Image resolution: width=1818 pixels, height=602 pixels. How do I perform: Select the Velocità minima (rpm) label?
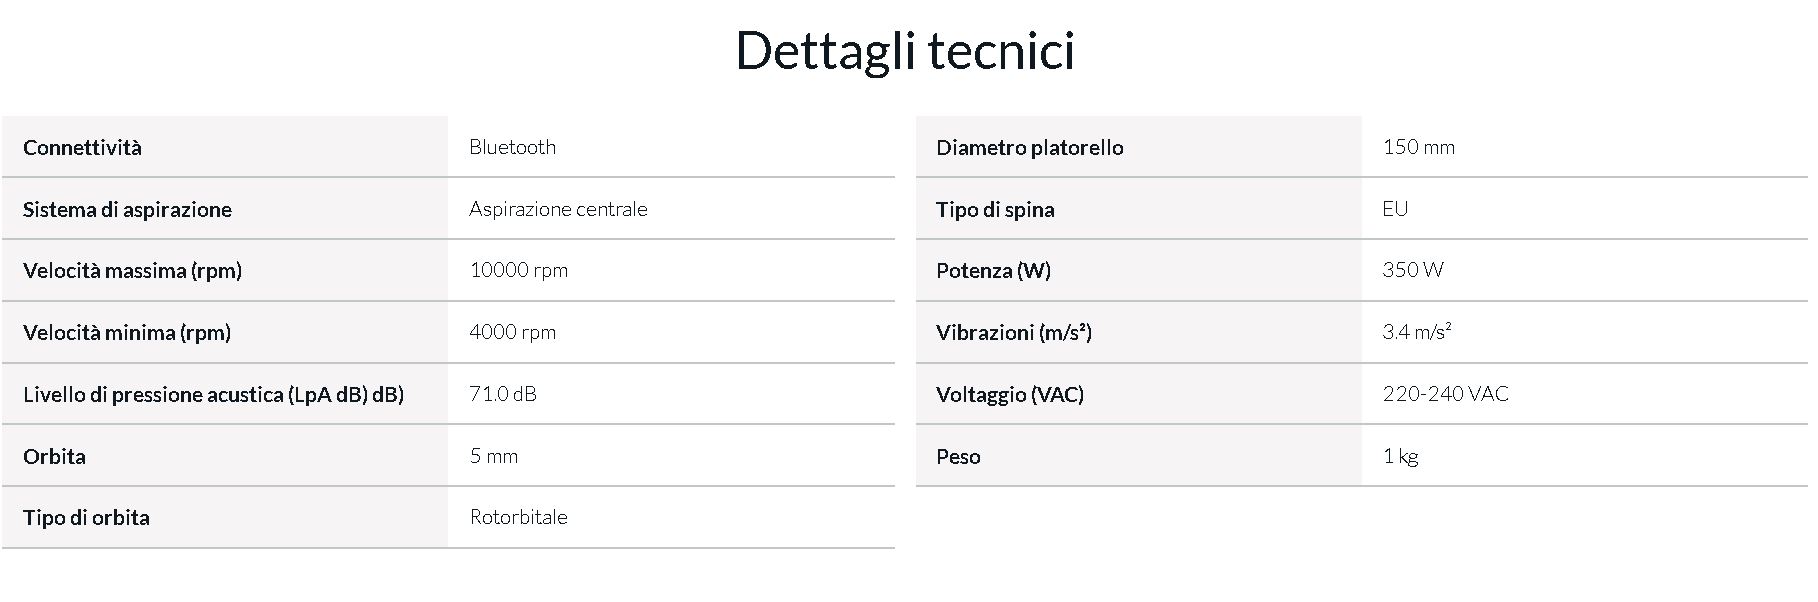(127, 332)
